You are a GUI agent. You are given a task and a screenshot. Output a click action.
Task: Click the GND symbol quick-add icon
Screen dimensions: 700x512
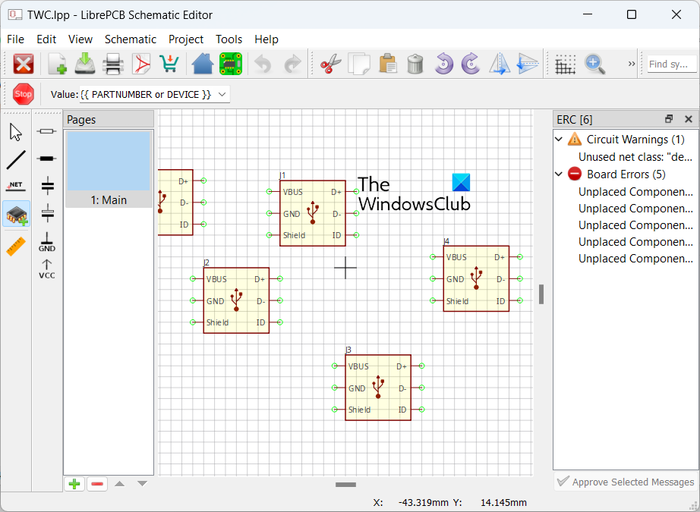click(47, 240)
